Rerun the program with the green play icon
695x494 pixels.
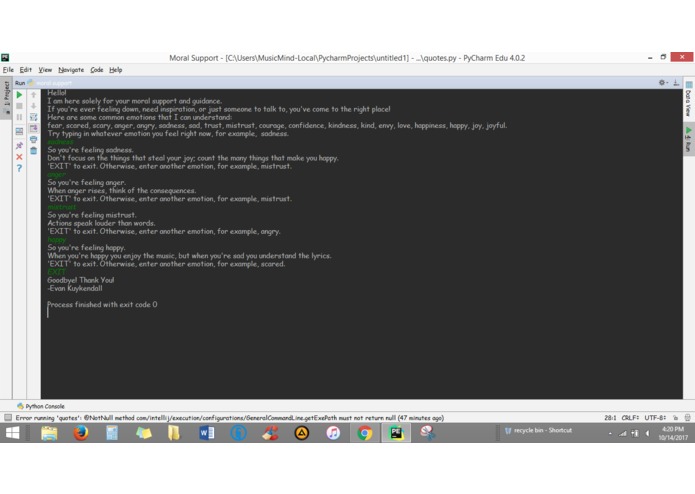(x=19, y=95)
